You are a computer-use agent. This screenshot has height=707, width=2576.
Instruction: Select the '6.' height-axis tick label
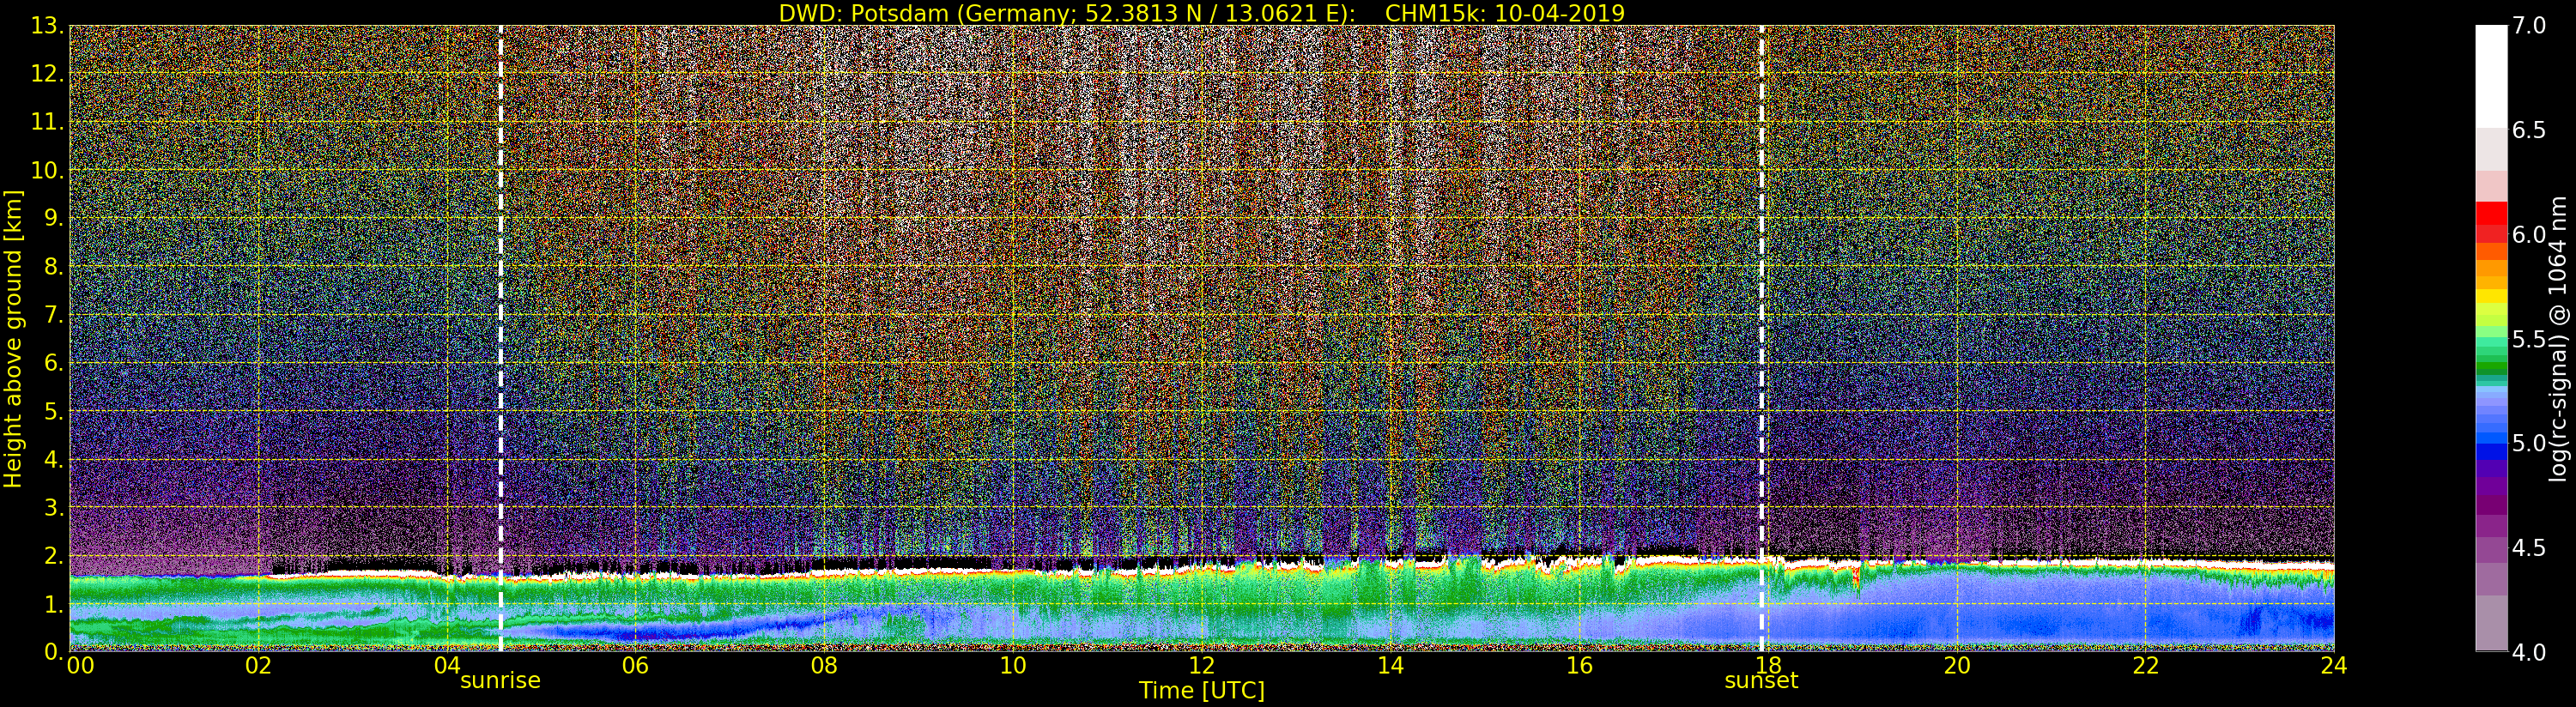pos(54,363)
